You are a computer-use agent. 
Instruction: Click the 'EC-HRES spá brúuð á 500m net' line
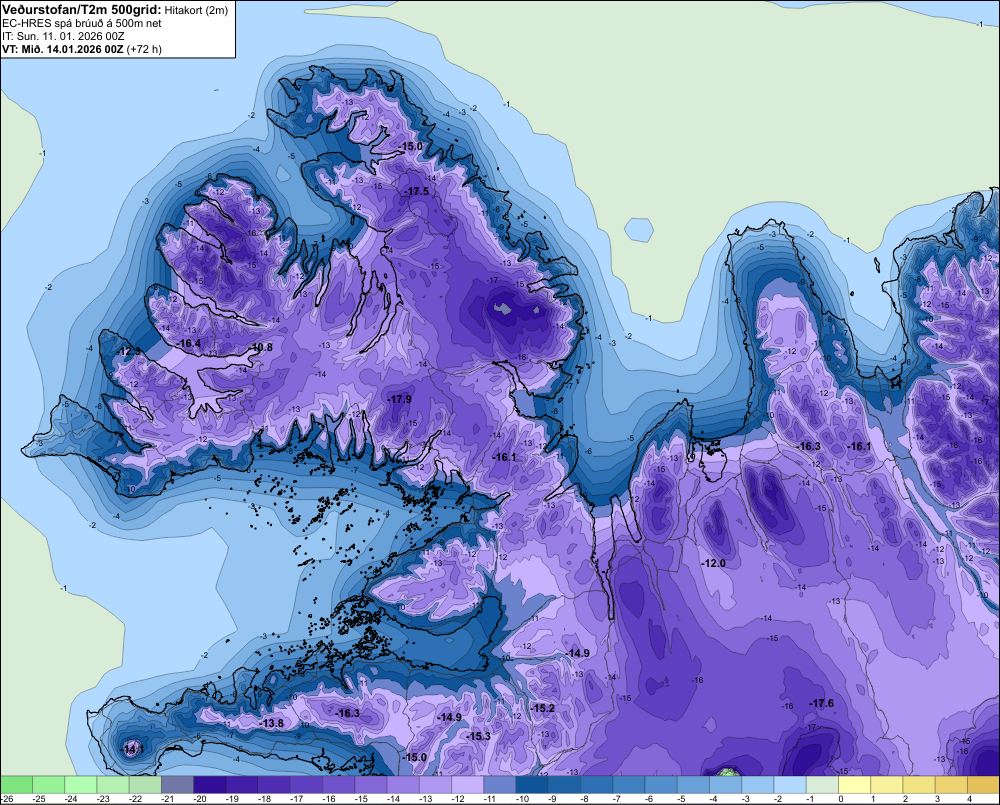(82, 24)
